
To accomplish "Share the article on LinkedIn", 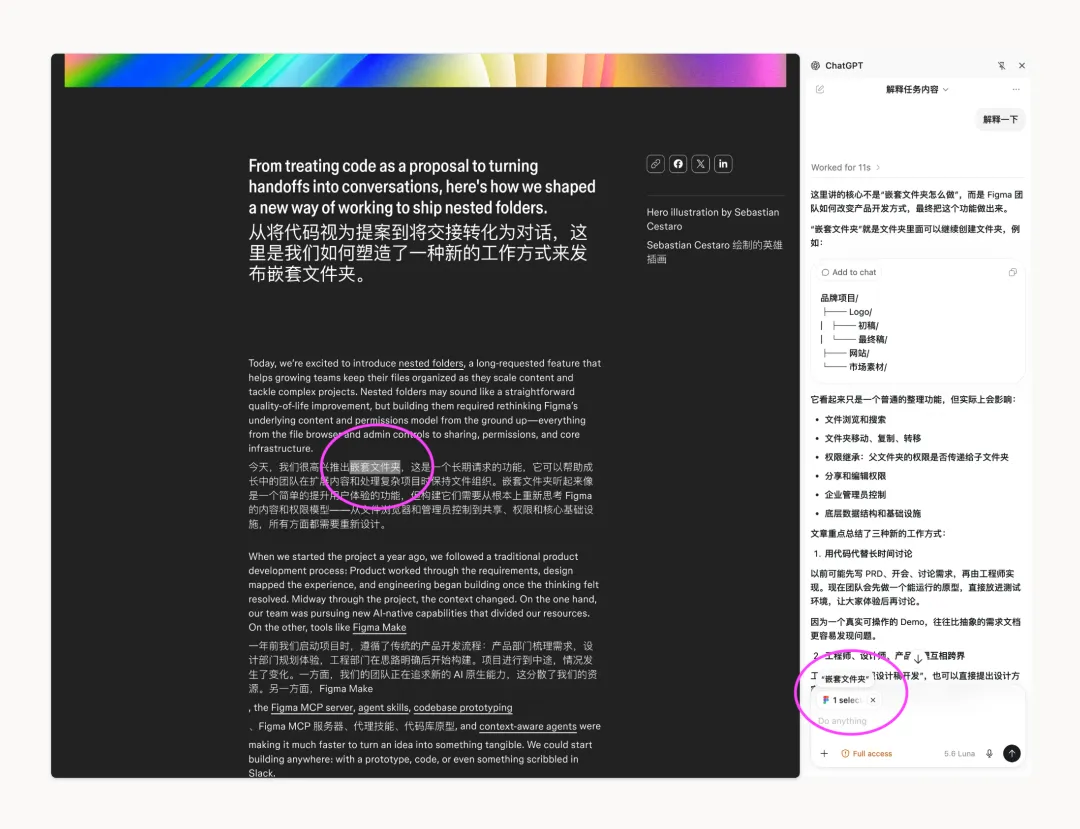I will pos(723,164).
